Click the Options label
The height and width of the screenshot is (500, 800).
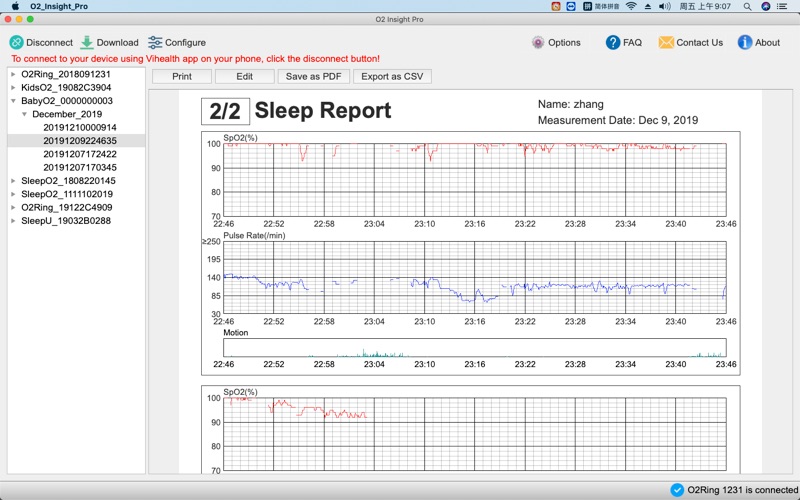[564, 42]
